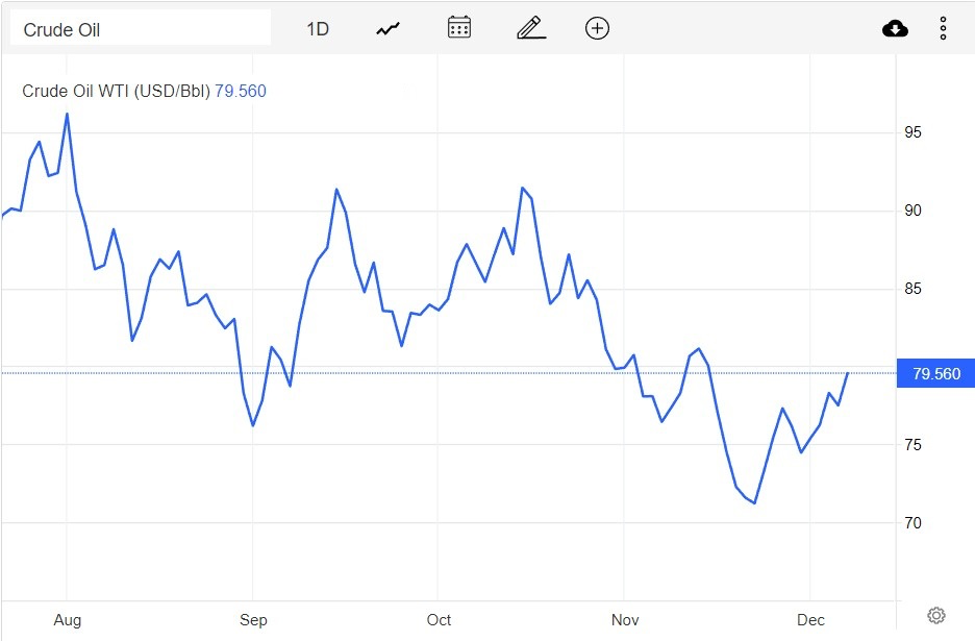
Task: Click the 85 price axis label
Action: 913,289
